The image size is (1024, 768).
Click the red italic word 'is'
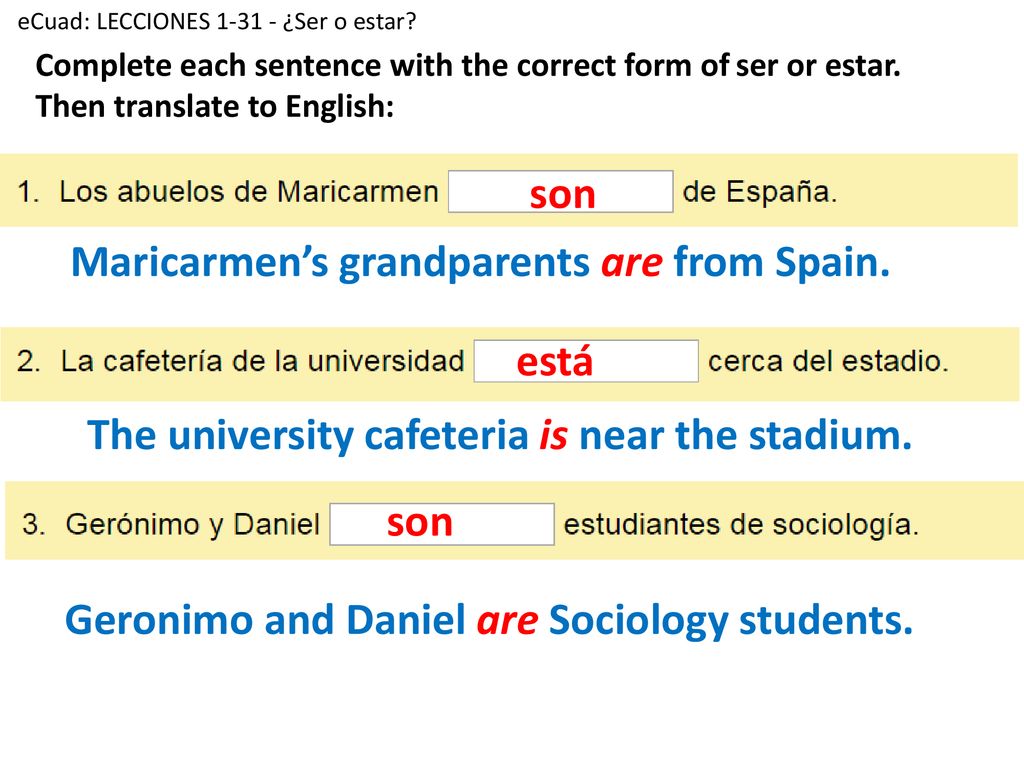coord(553,436)
